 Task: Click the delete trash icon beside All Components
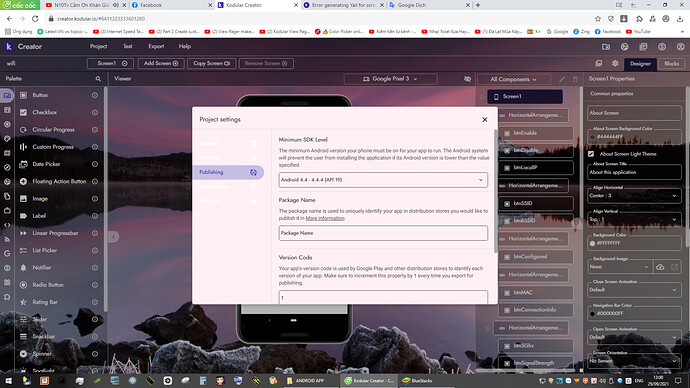coord(575,79)
